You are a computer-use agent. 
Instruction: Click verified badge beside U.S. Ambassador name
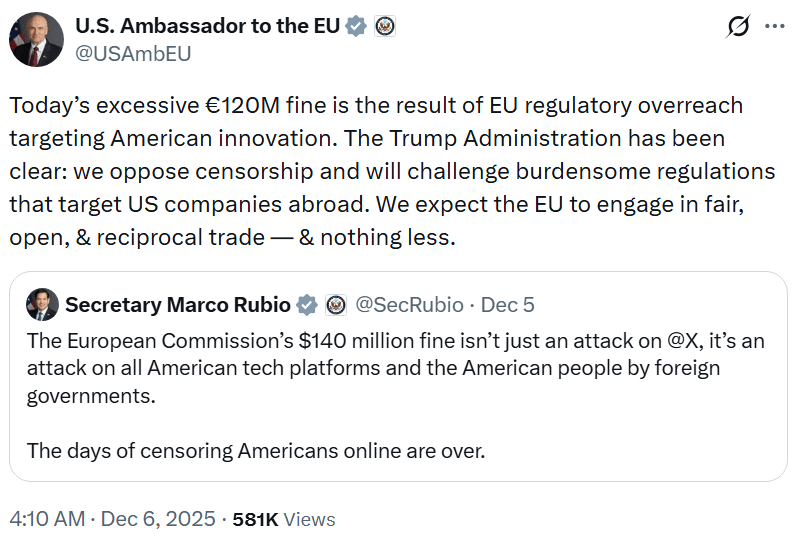point(355,27)
